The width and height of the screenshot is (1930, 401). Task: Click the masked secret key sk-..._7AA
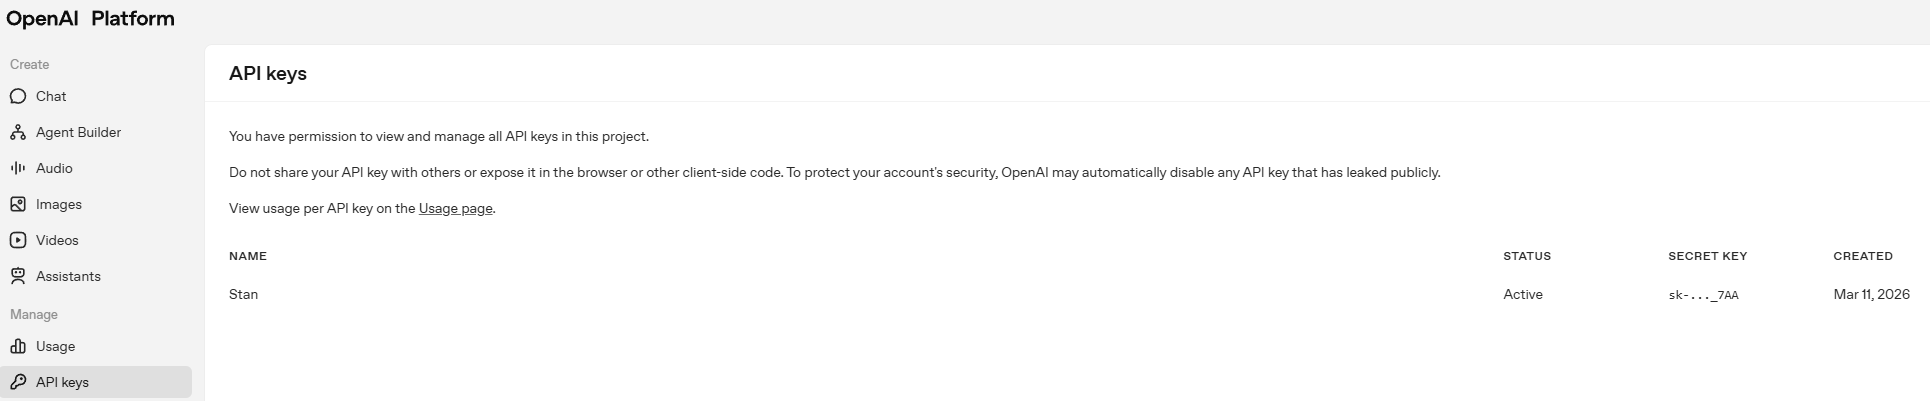[1703, 295]
